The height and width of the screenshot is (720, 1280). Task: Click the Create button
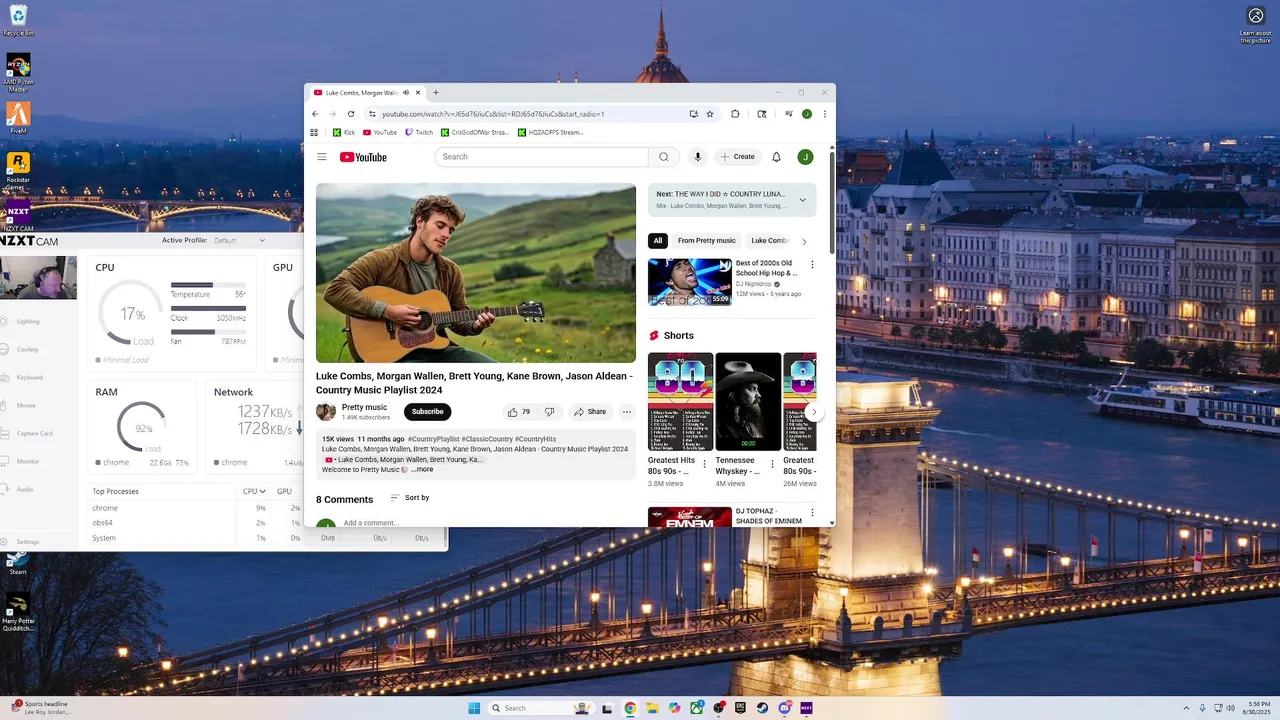tap(738, 157)
